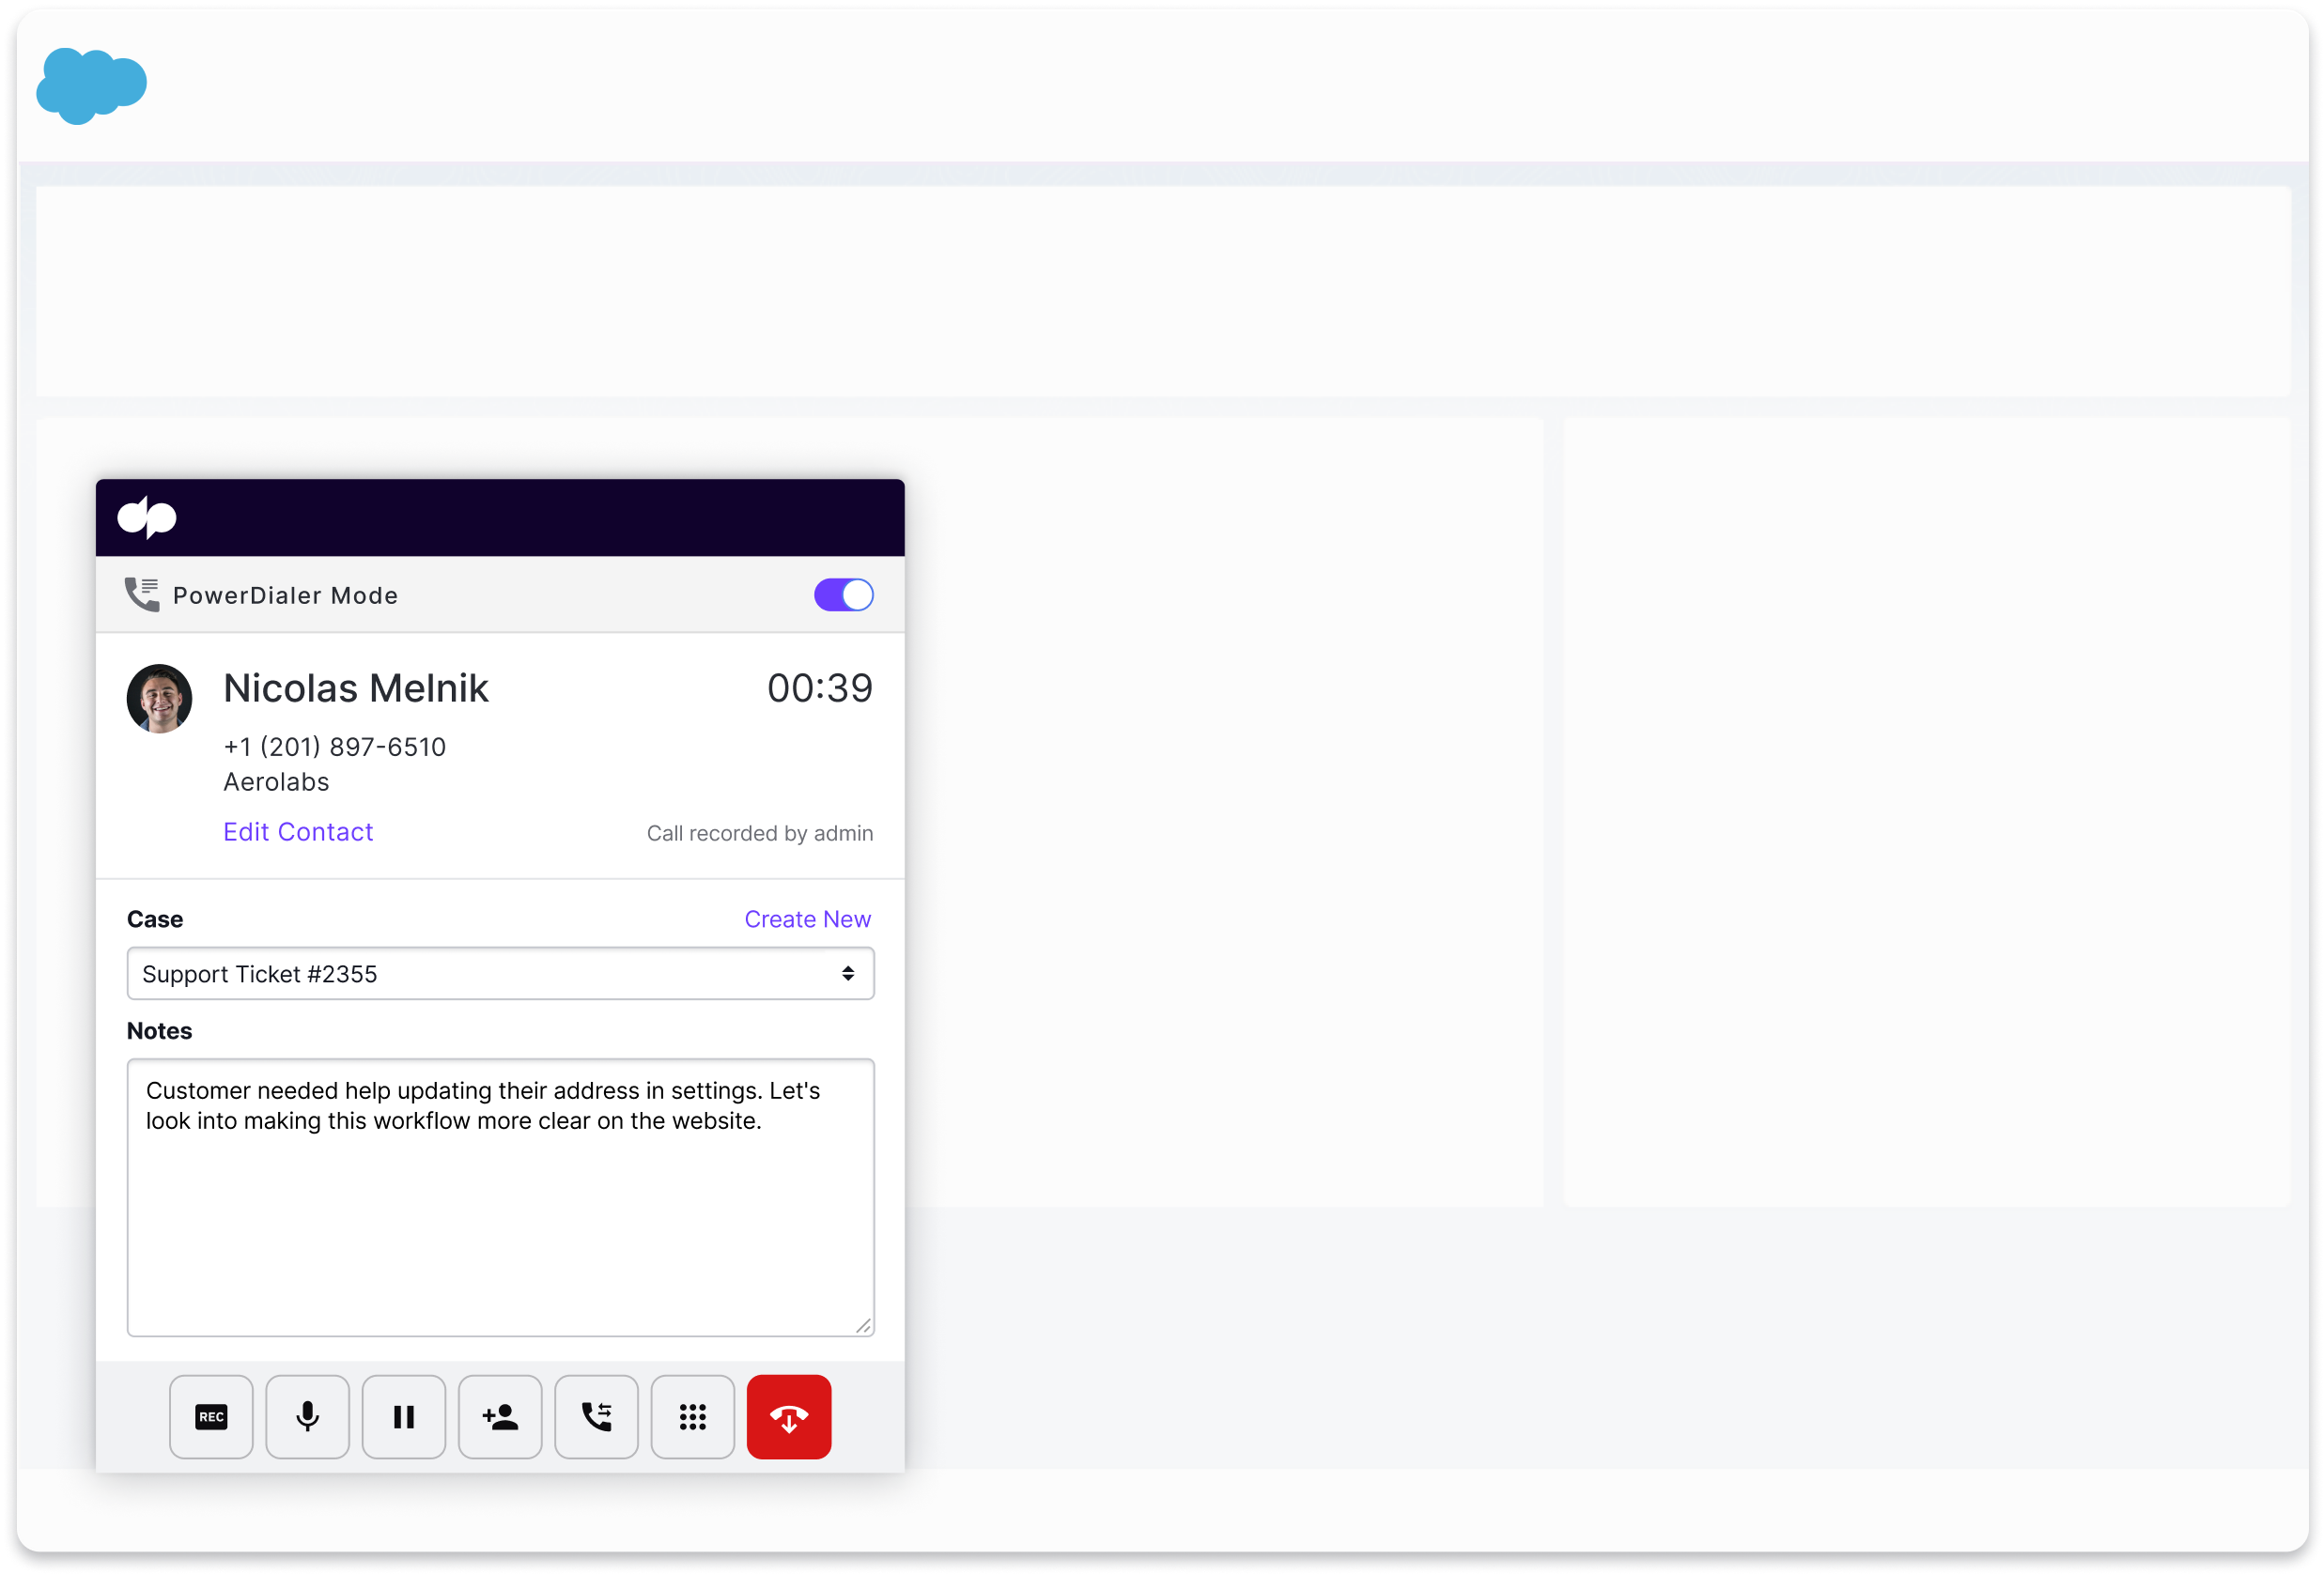
Task: Put the call on hold
Action: pyautogui.click(x=403, y=1416)
